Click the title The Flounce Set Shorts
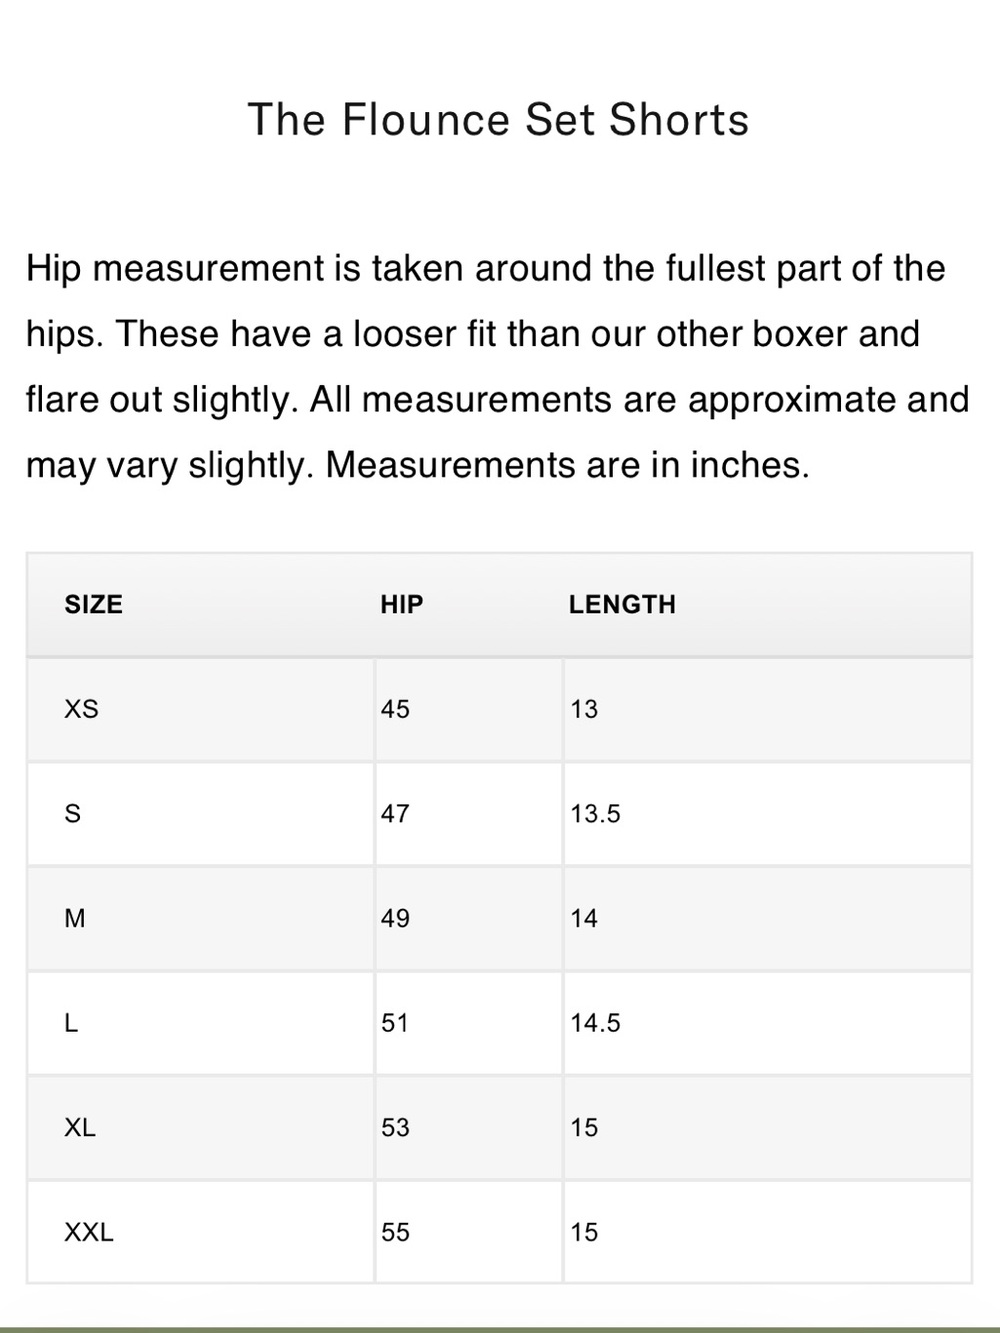Screen dimensions: 1000x1333 (498, 120)
